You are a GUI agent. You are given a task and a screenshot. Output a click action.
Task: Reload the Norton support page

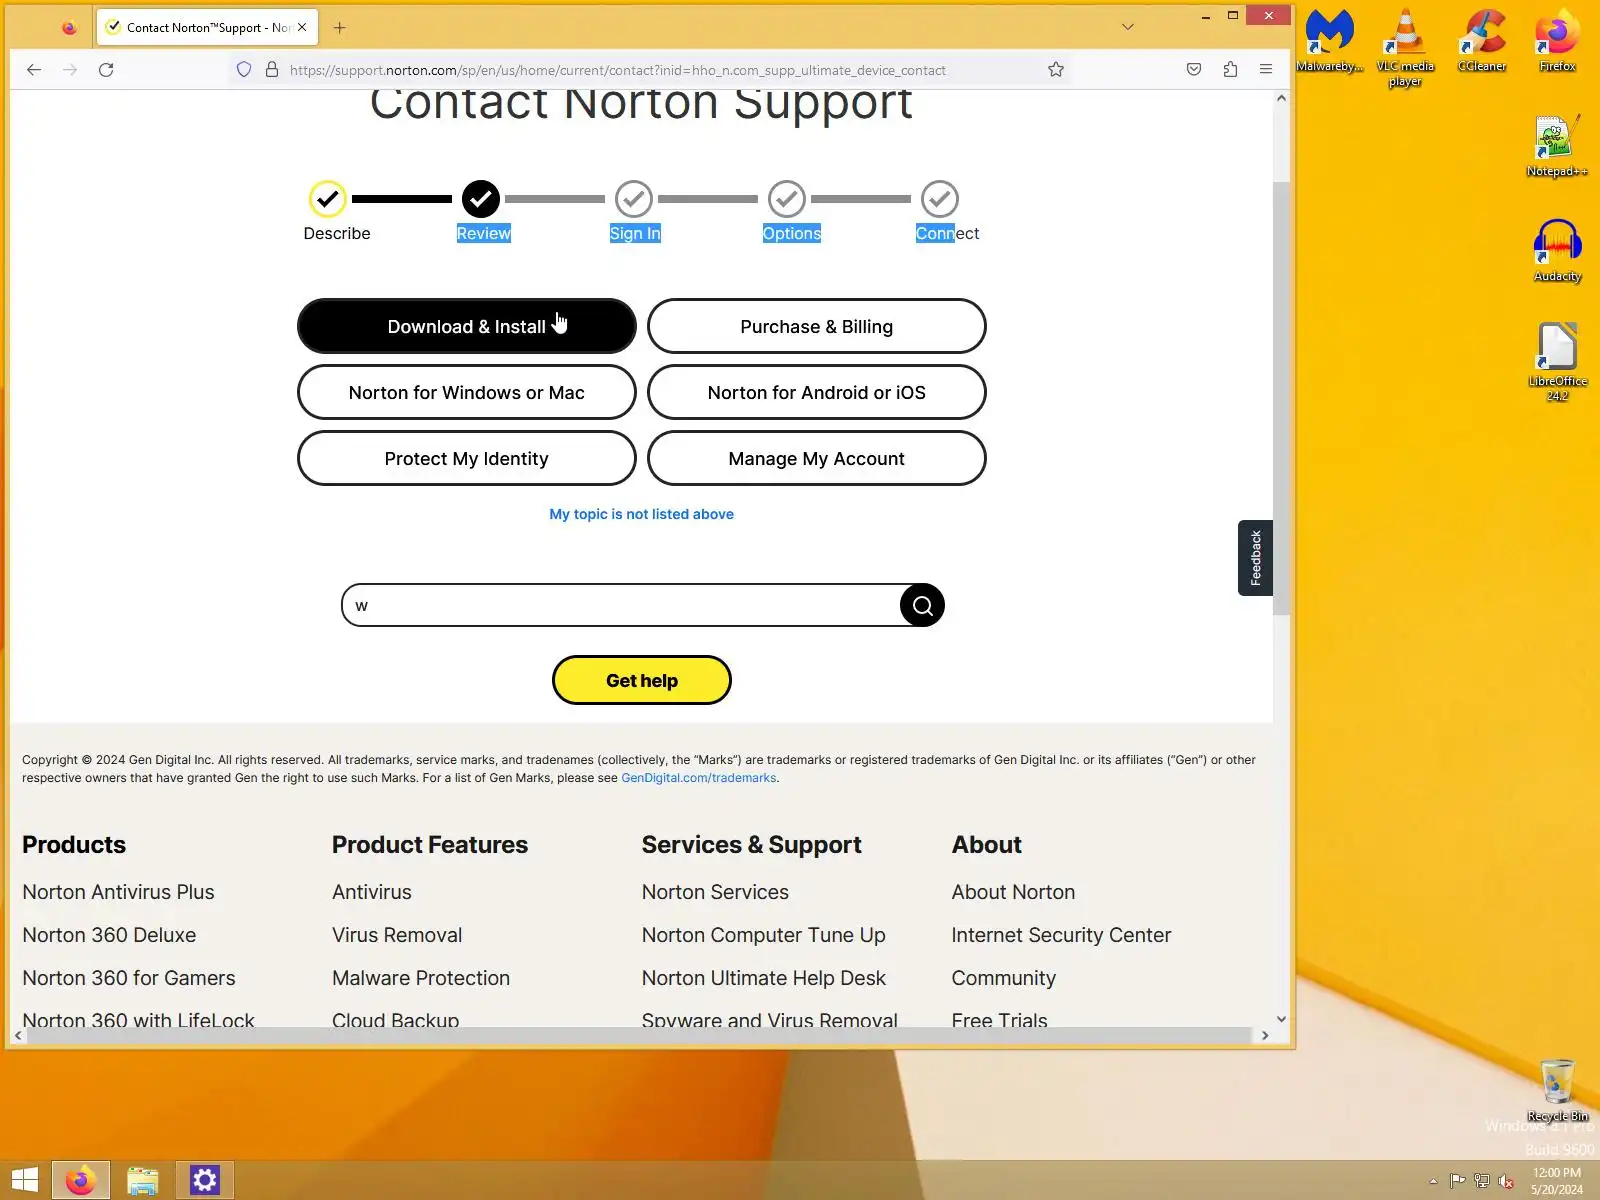[x=106, y=70]
